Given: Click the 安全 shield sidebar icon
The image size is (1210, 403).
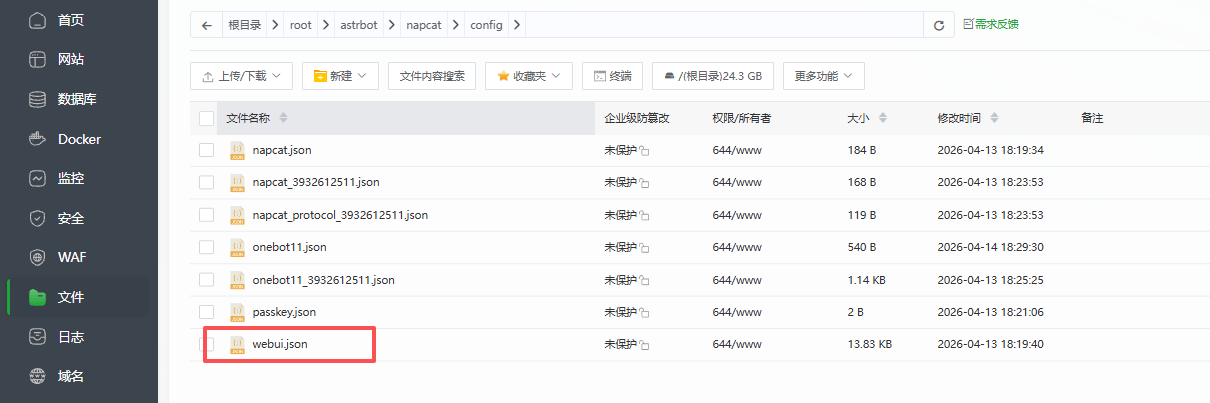Looking at the screenshot, I should [x=38, y=218].
